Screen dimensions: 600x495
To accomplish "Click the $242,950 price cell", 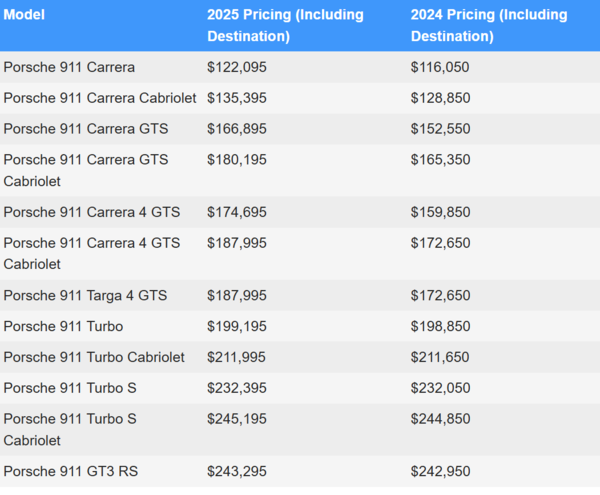I will pos(440,470).
